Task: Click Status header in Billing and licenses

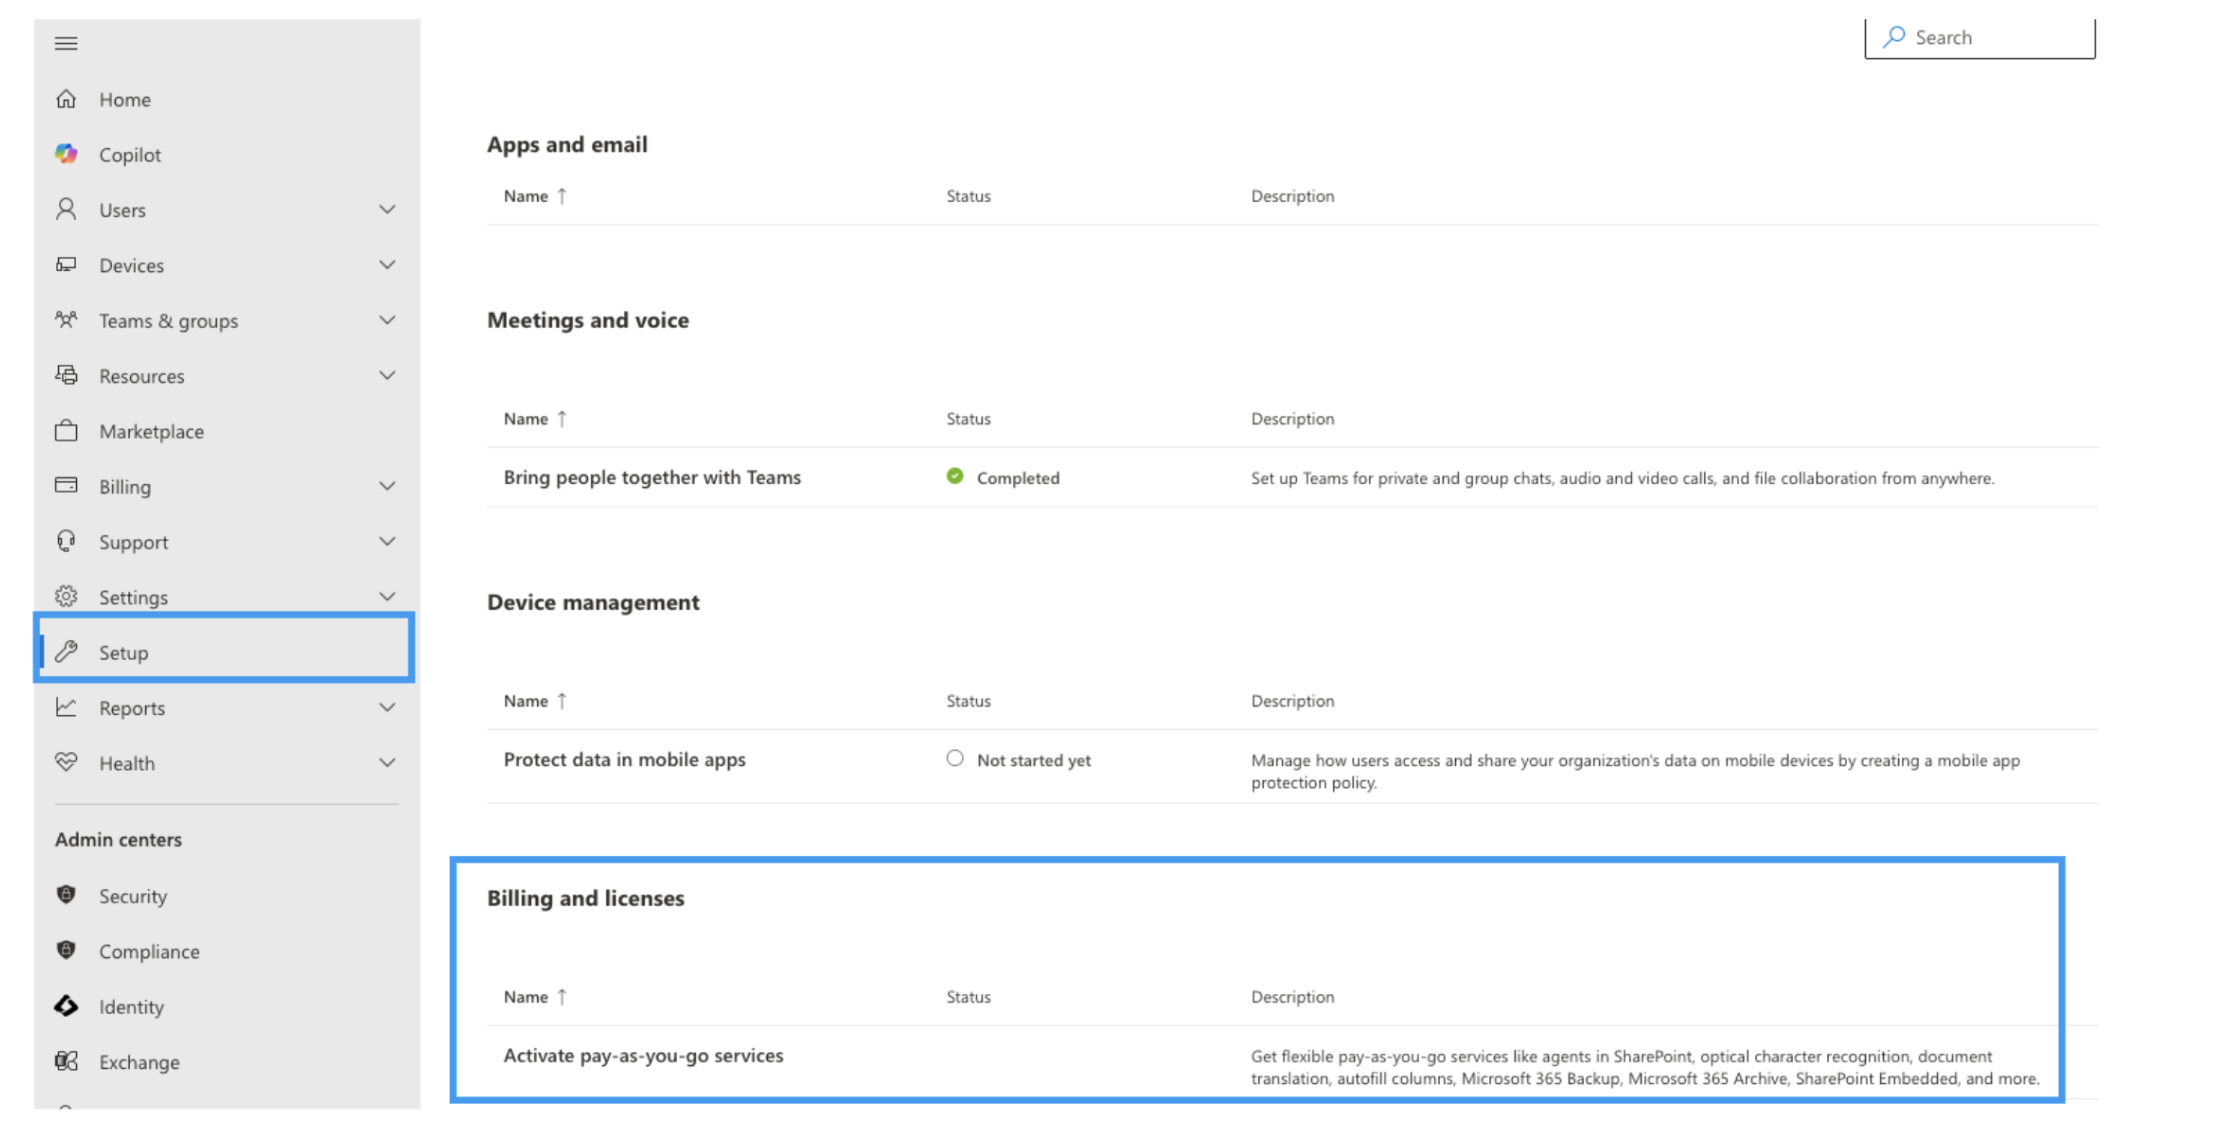Action: (x=968, y=996)
